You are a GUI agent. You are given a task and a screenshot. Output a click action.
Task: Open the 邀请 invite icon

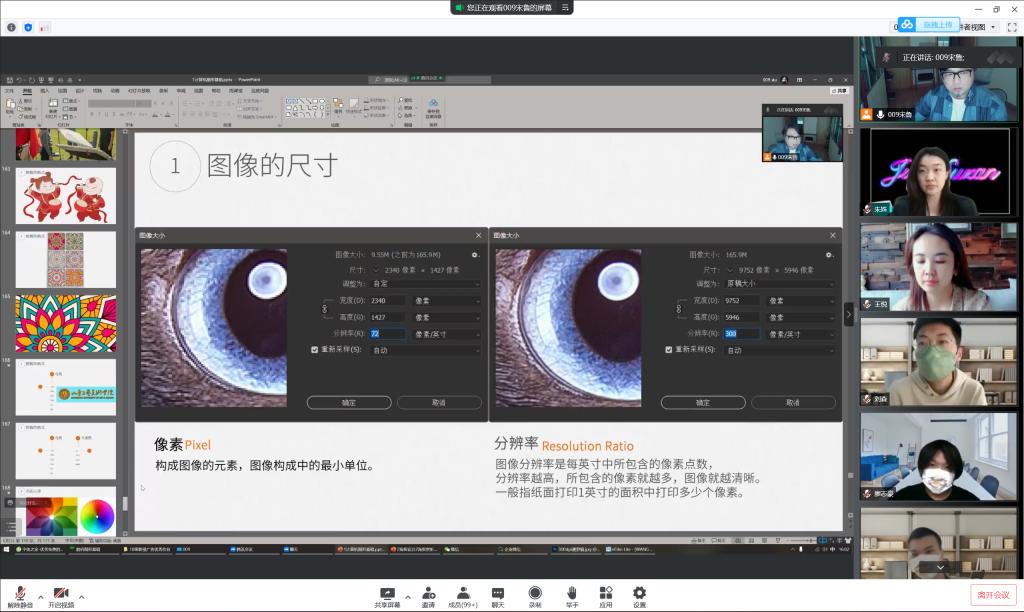pyautogui.click(x=428, y=592)
